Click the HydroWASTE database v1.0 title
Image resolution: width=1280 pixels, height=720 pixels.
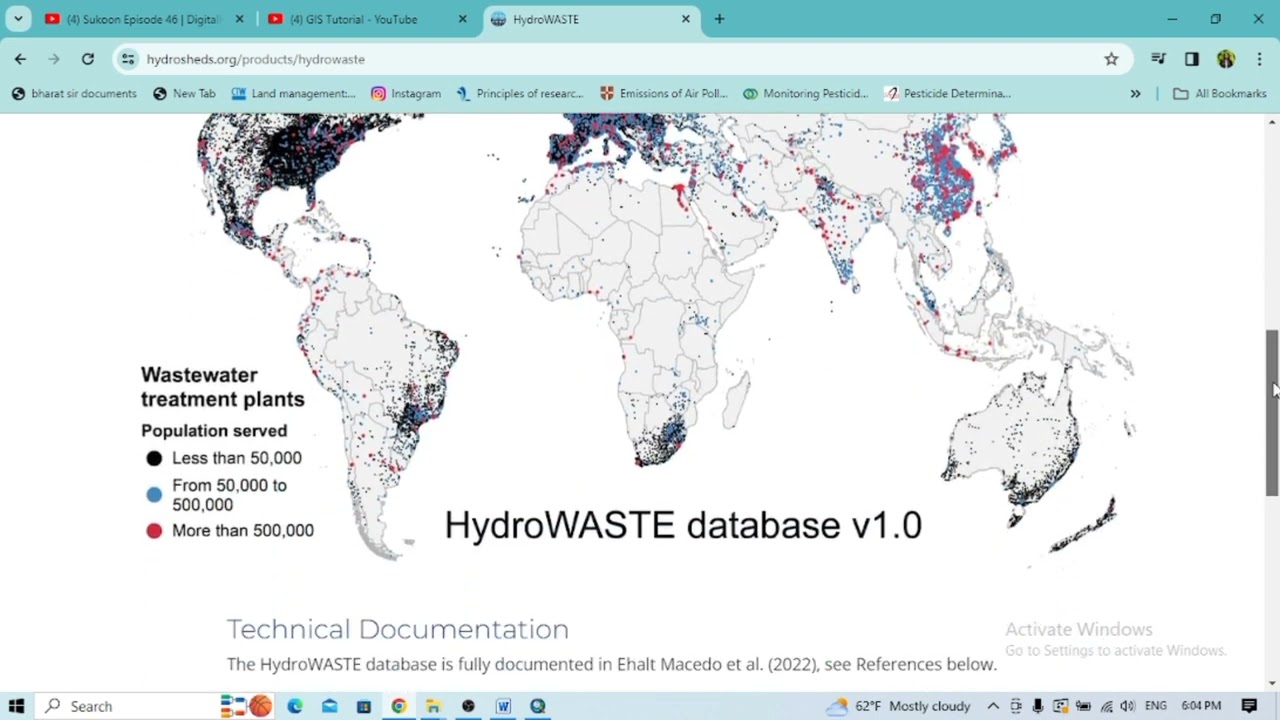coord(683,525)
